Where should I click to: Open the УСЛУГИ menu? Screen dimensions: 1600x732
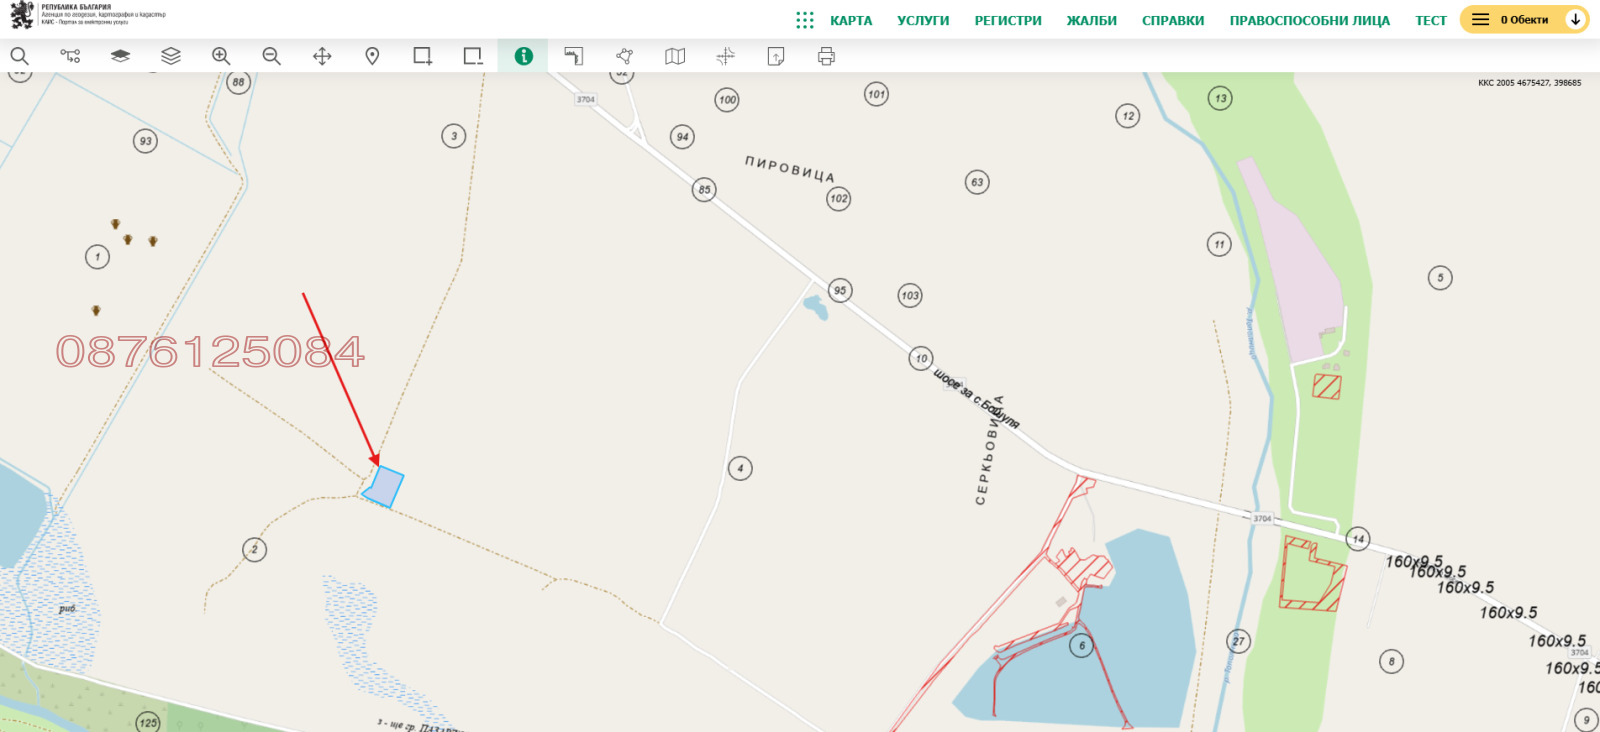coord(923,20)
